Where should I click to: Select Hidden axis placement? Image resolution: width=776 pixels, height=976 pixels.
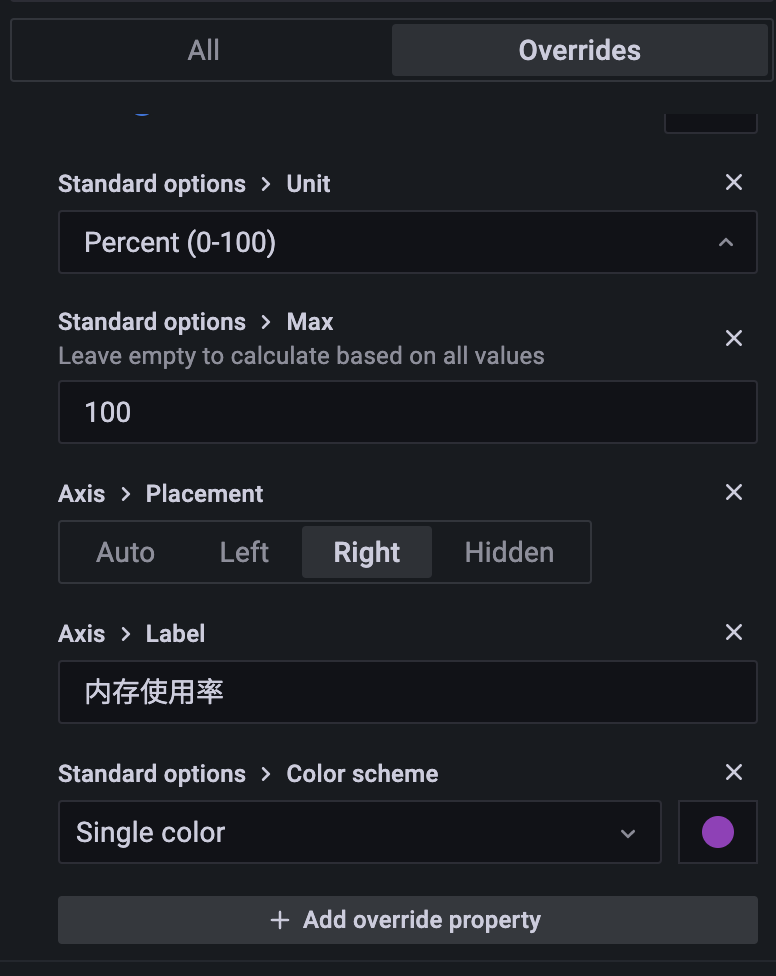point(509,552)
